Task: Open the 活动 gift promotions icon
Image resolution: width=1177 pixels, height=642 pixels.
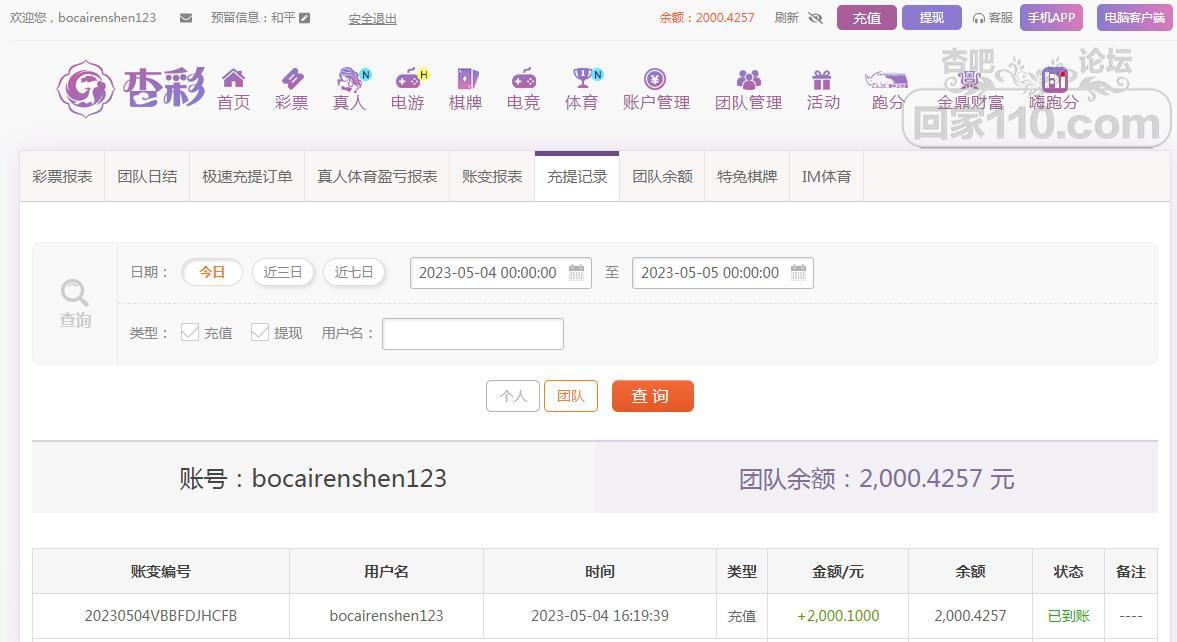Action: 822,80
